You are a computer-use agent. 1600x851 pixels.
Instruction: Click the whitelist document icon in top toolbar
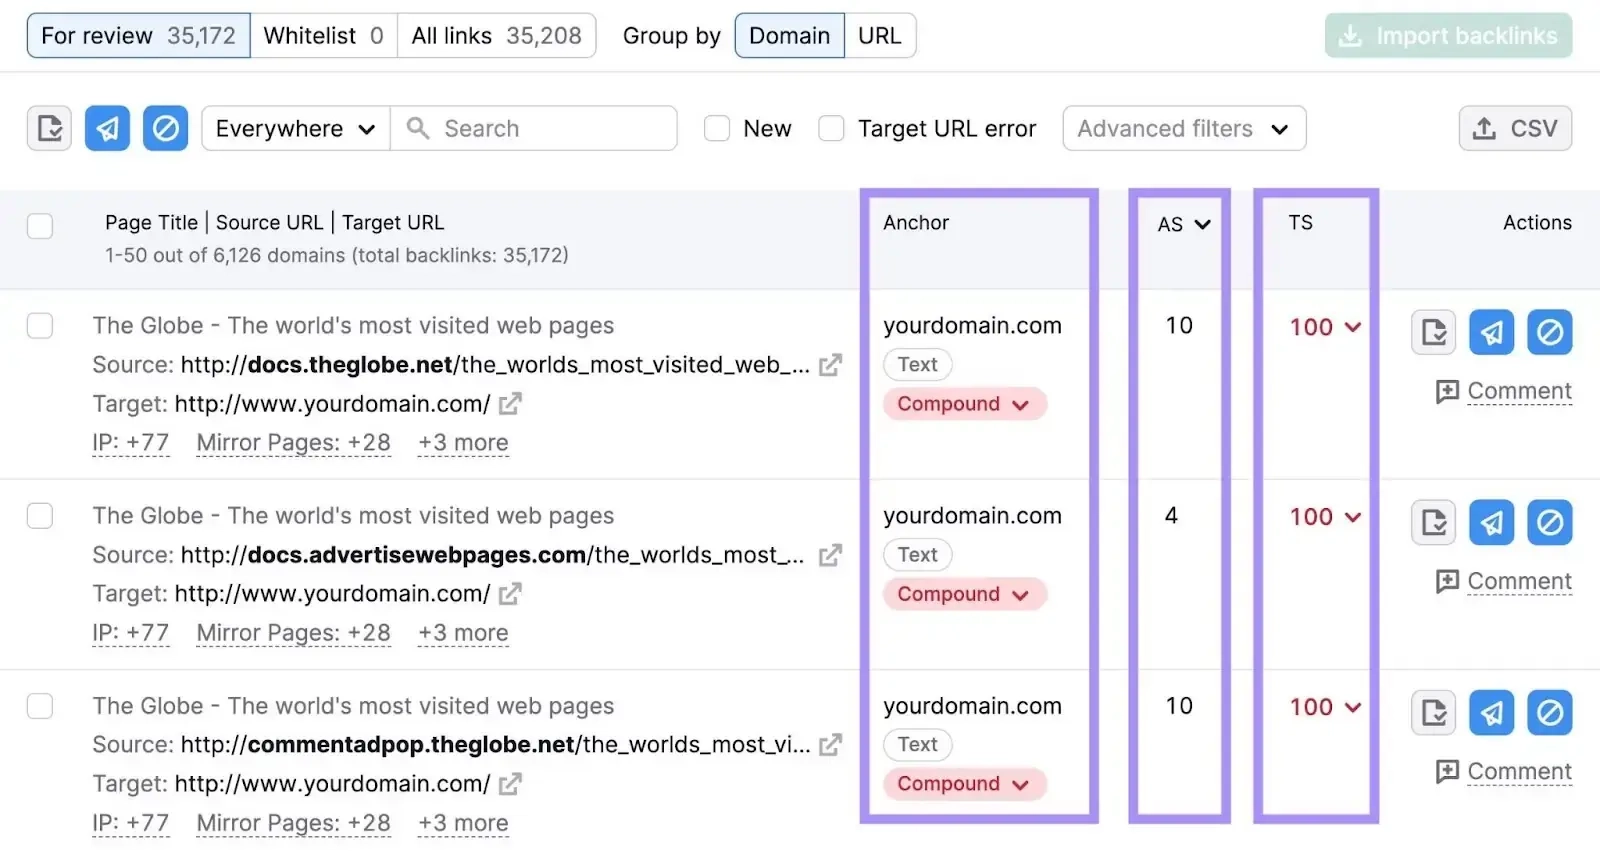[x=49, y=129]
